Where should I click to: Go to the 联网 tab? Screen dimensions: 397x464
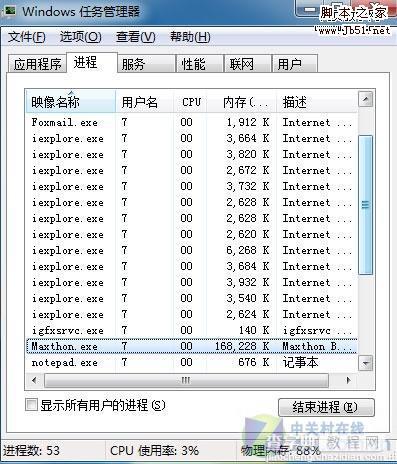(247, 64)
